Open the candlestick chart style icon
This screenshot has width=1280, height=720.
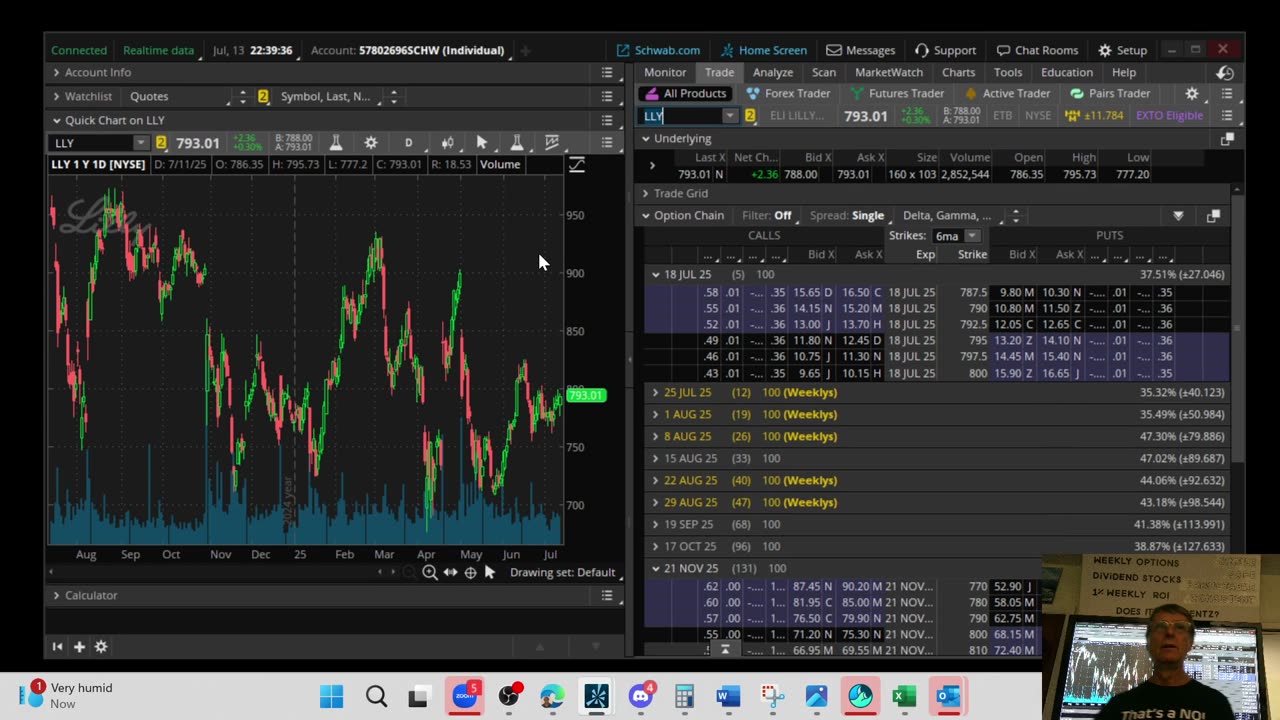pos(447,143)
